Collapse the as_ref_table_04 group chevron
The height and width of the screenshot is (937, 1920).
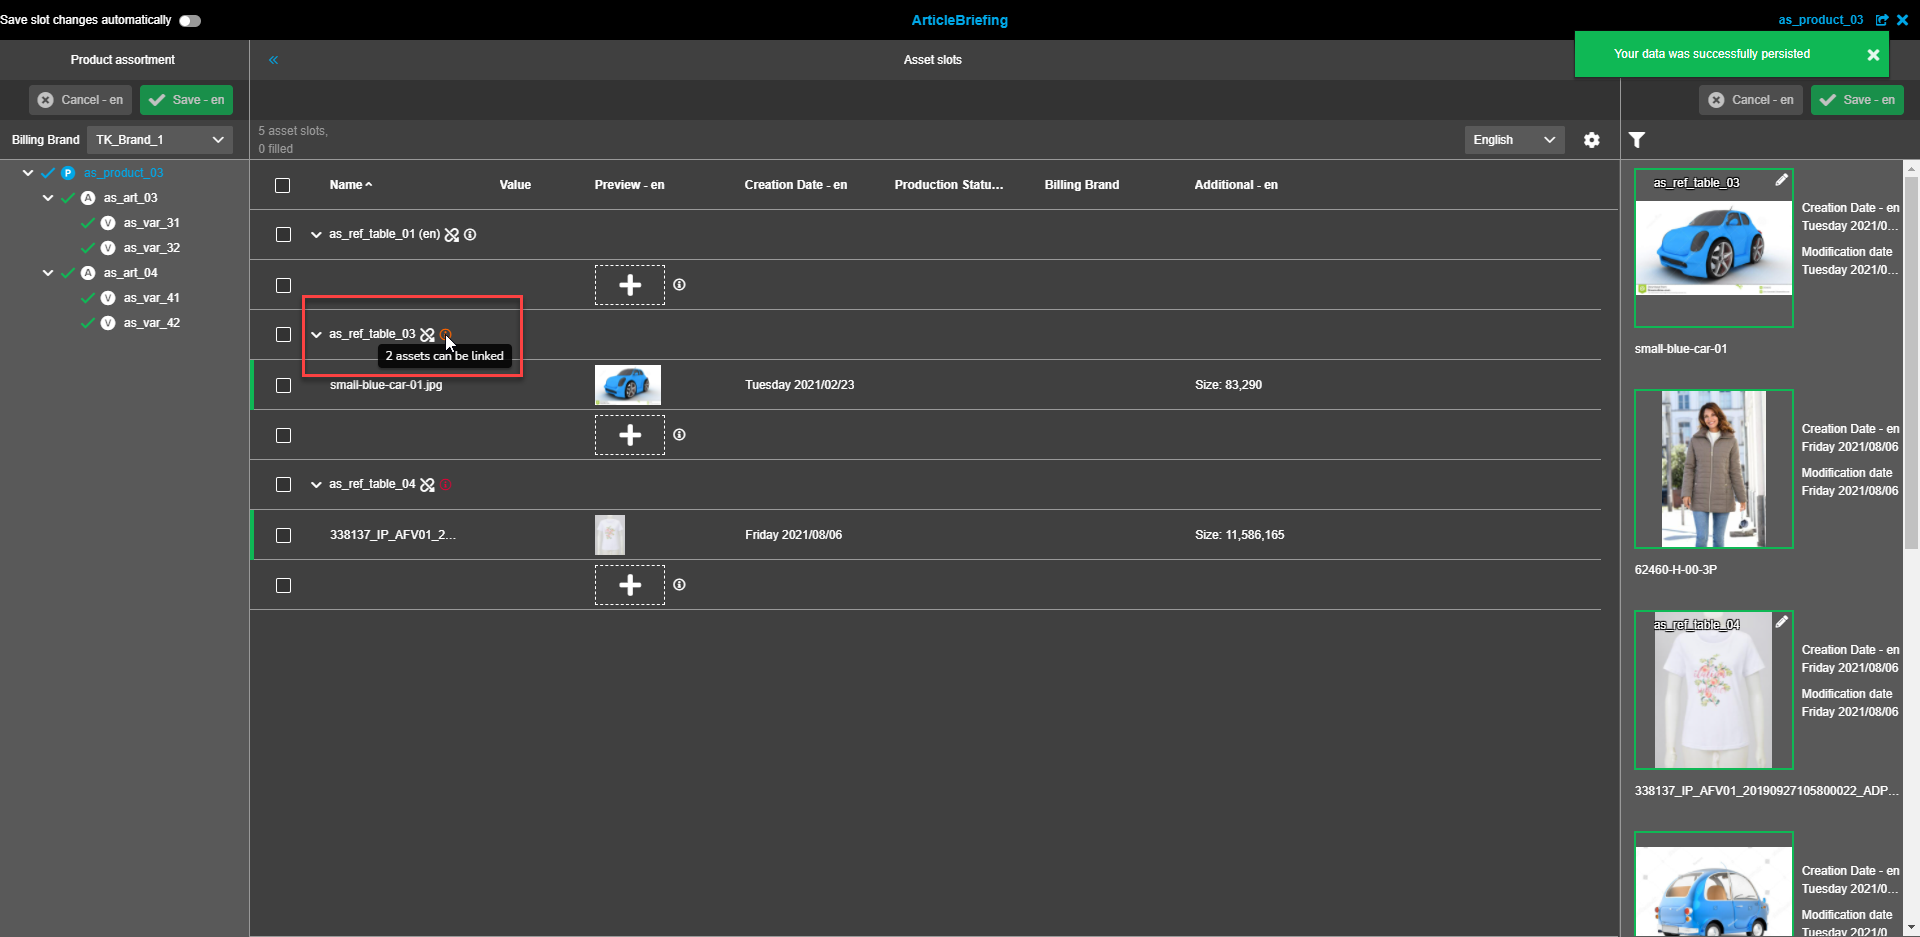(x=316, y=484)
